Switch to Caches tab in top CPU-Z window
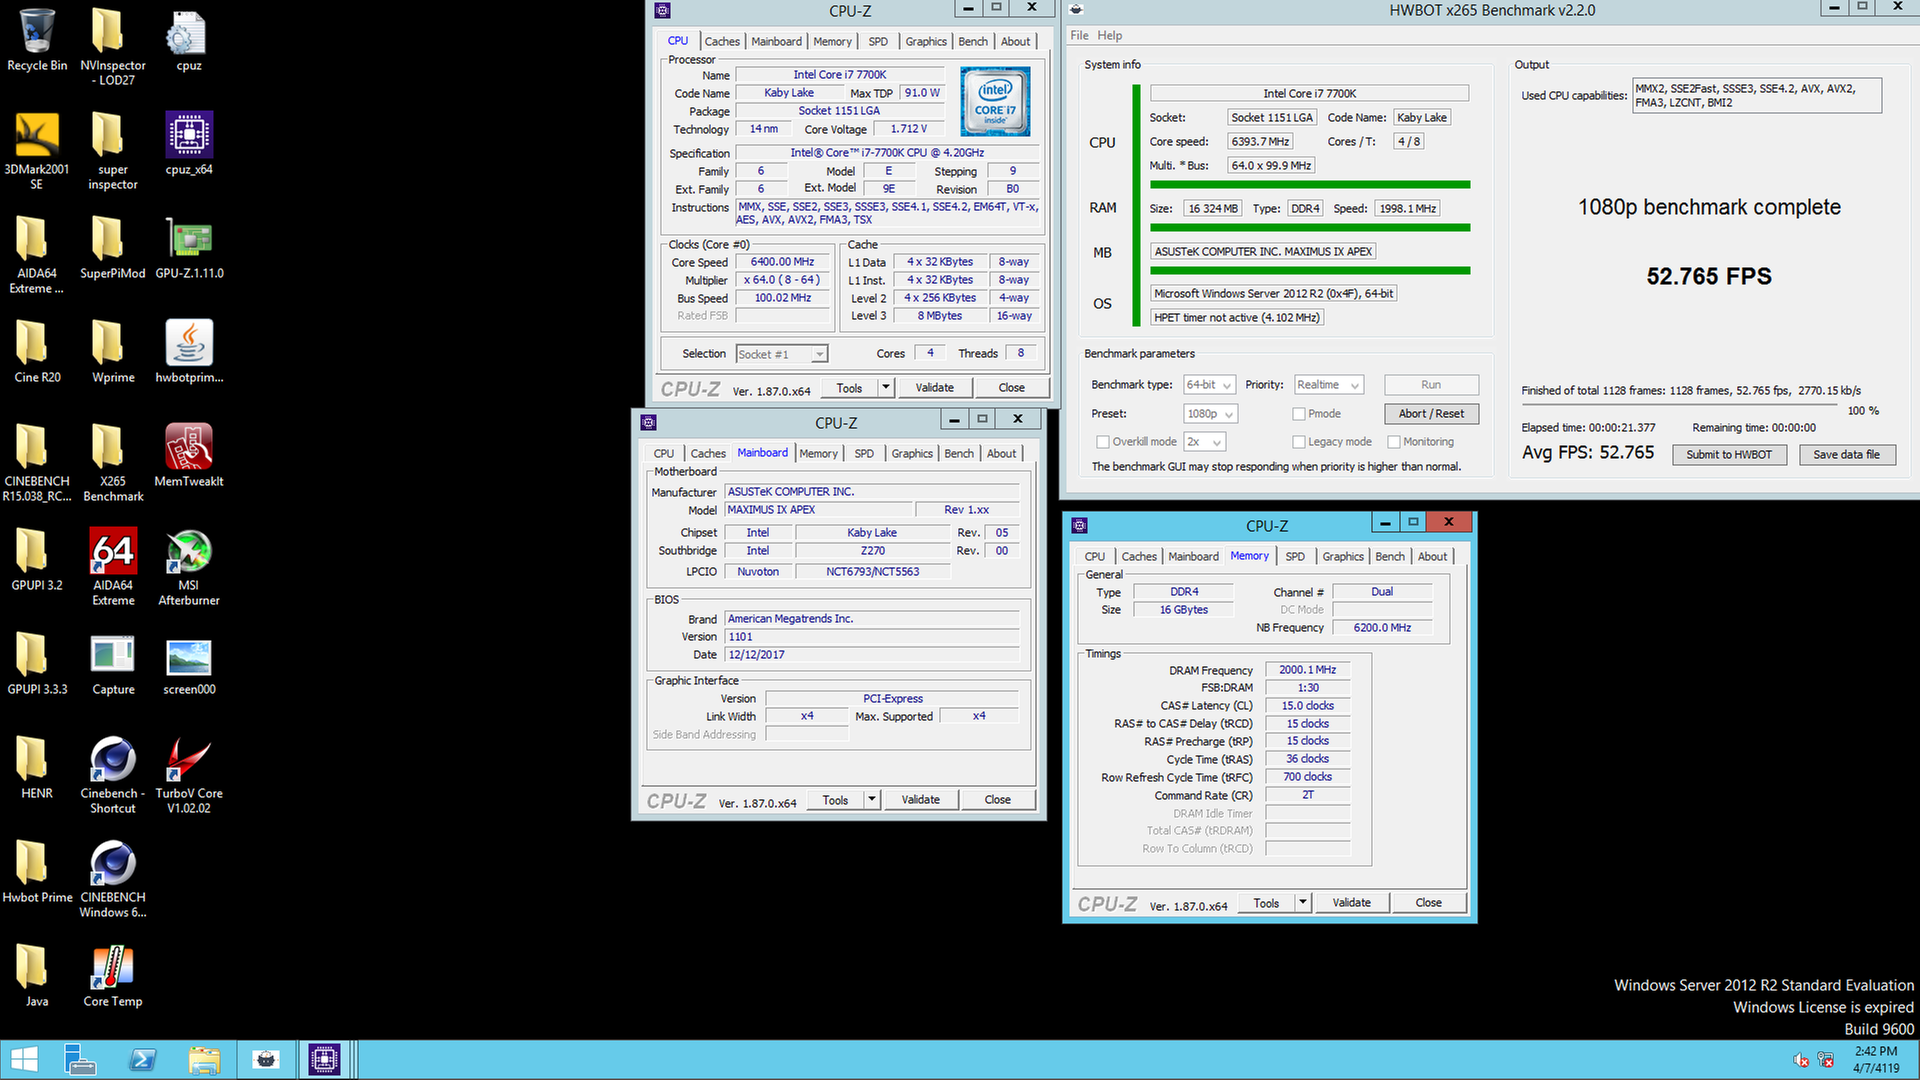This screenshot has height=1080, width=1920. click(x=722, y=41)
